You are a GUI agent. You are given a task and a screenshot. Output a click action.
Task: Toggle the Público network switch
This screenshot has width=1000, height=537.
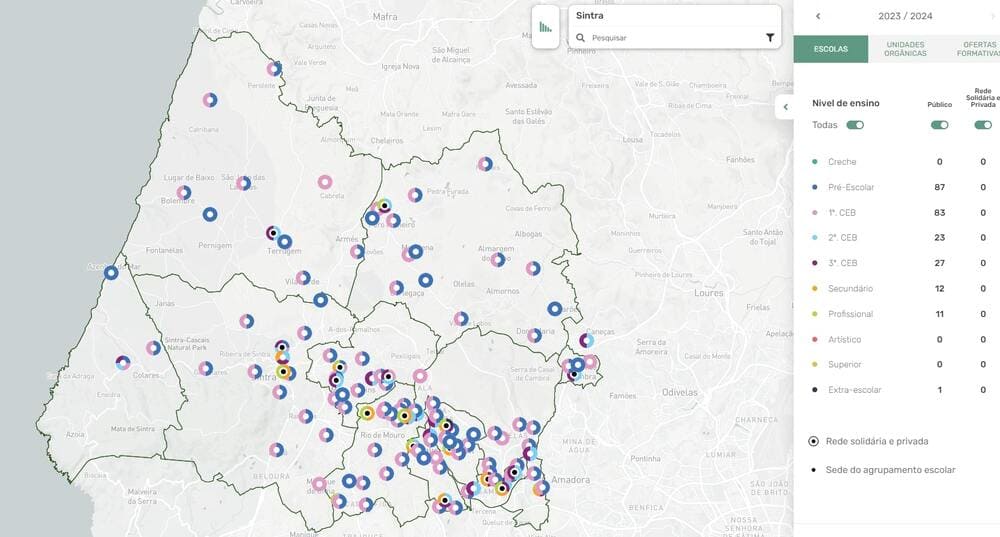tap(939, 125)
